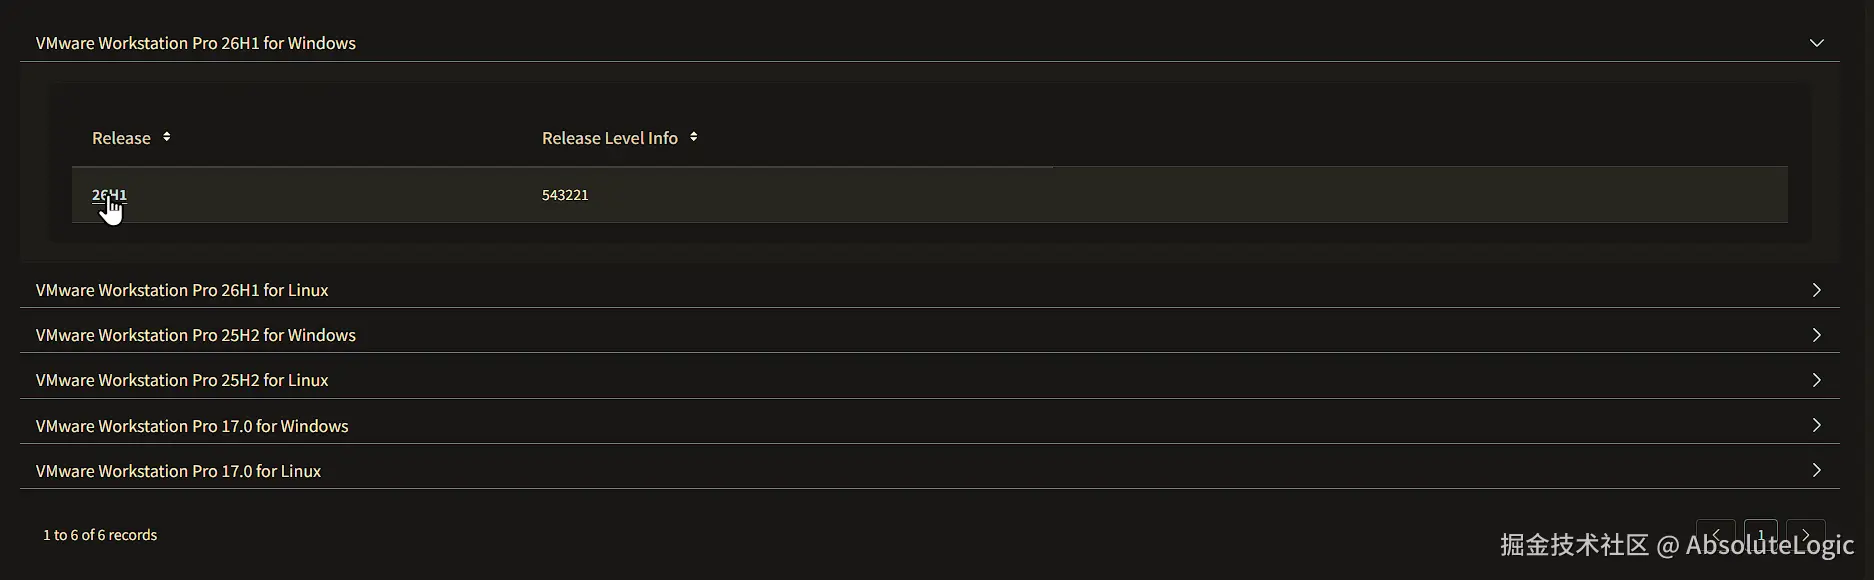Expand 17.0 for Linux chevron arrow
This screenshot has height=580, width=1874.
[x=1817, y=470]
